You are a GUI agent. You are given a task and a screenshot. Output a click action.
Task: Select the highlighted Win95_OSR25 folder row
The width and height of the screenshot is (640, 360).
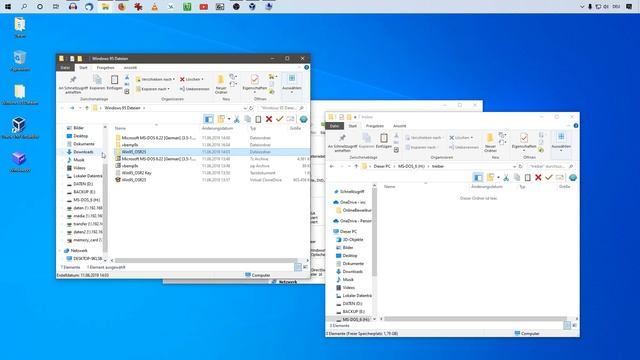point(211,152)
